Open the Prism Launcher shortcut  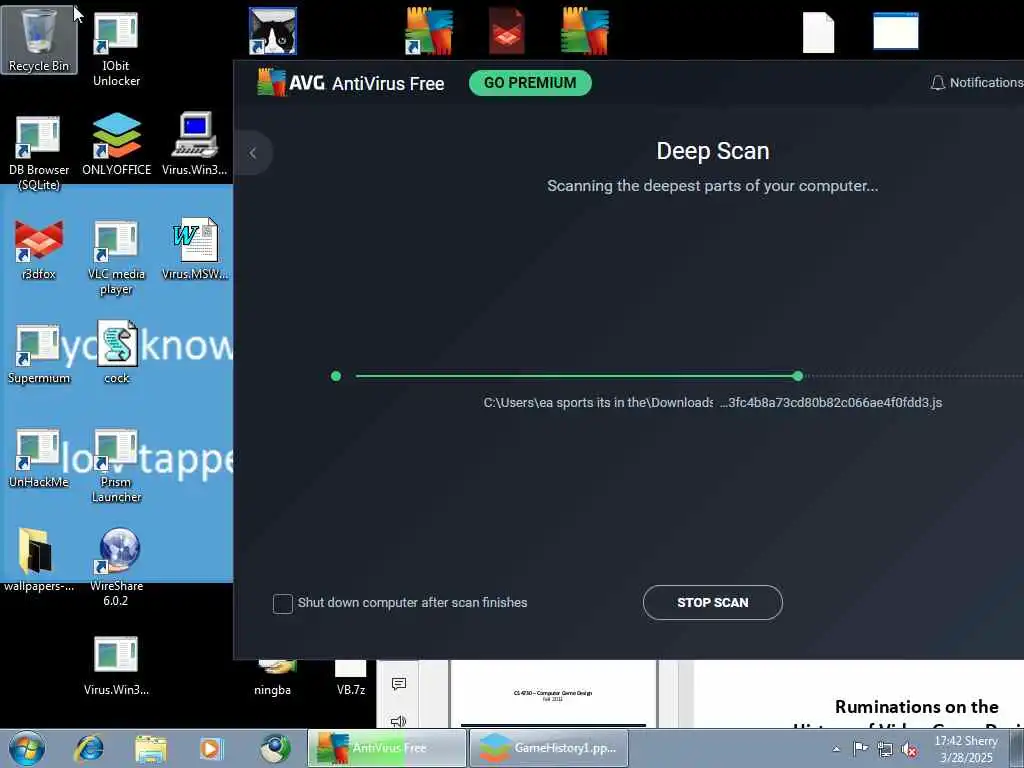tap(116, 465)
